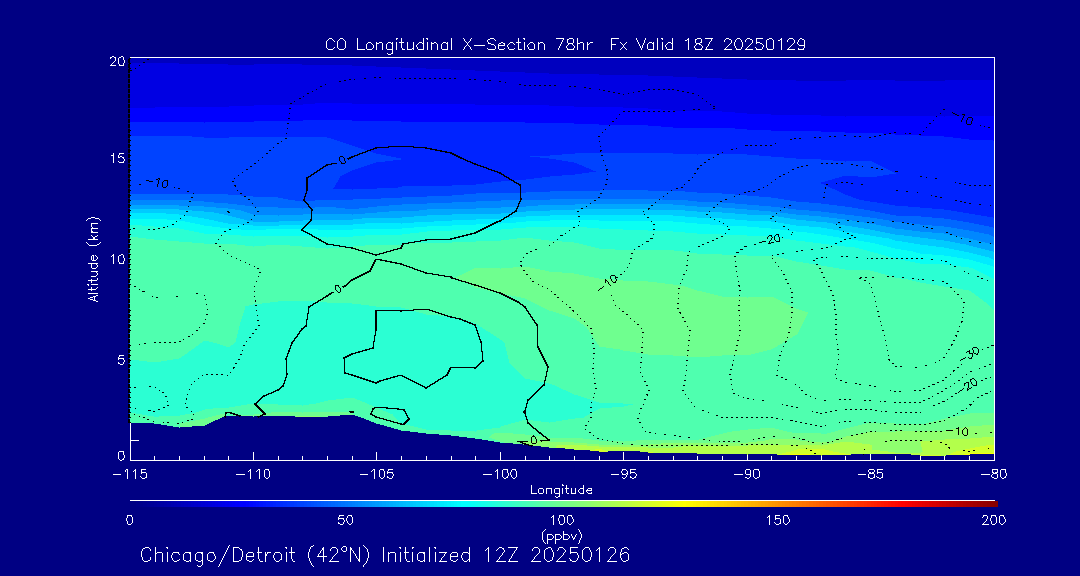1080x576 pixels.
Task: Click the "15" altitude axis tick label
Action: pyautogui.click(x=117, y=158)
